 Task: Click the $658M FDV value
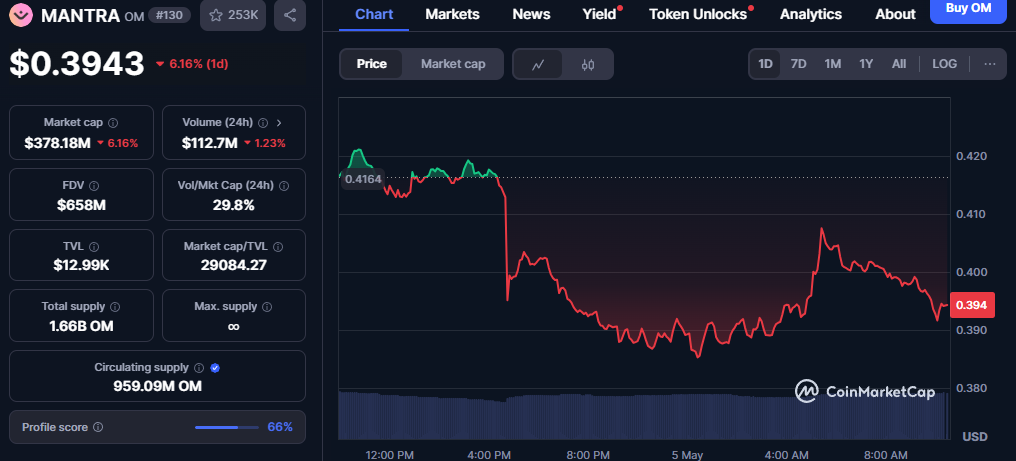click(81, 206)
